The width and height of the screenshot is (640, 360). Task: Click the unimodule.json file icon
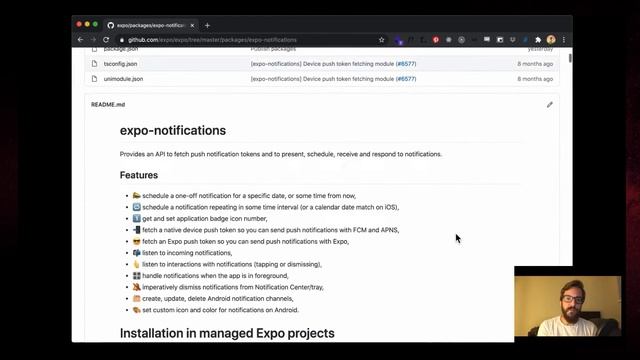94,79
